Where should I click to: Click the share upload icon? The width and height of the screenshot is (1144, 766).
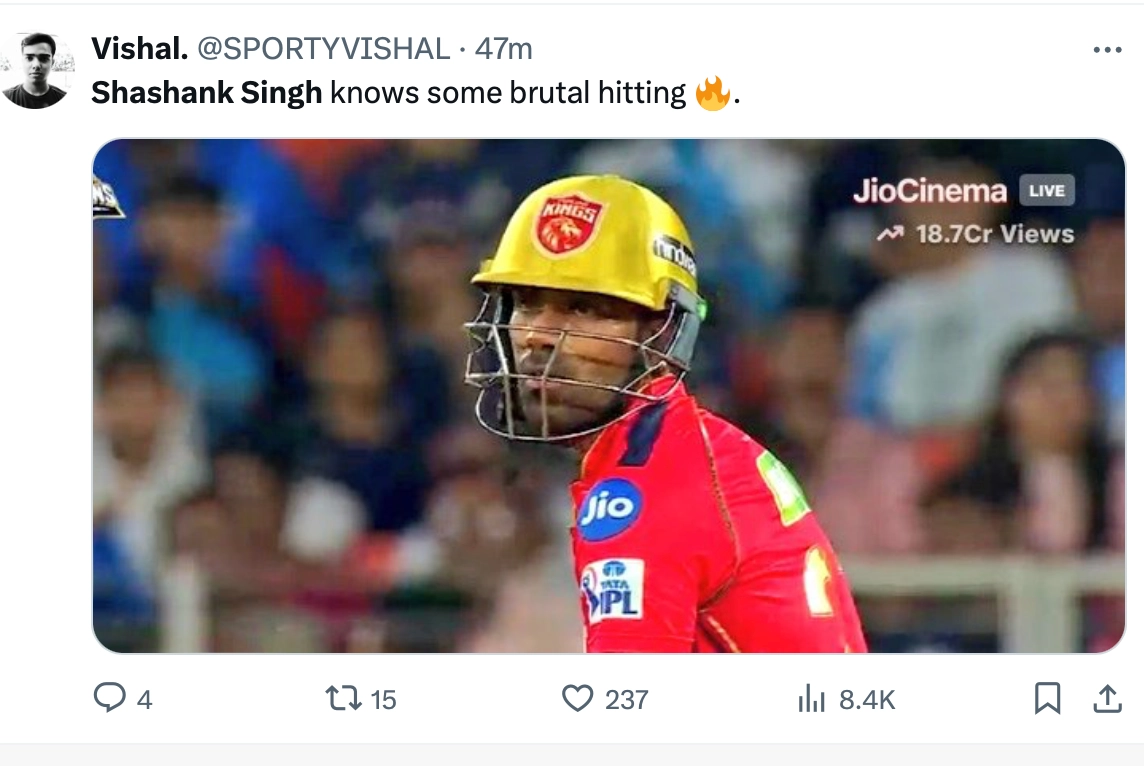[1107, 698]
